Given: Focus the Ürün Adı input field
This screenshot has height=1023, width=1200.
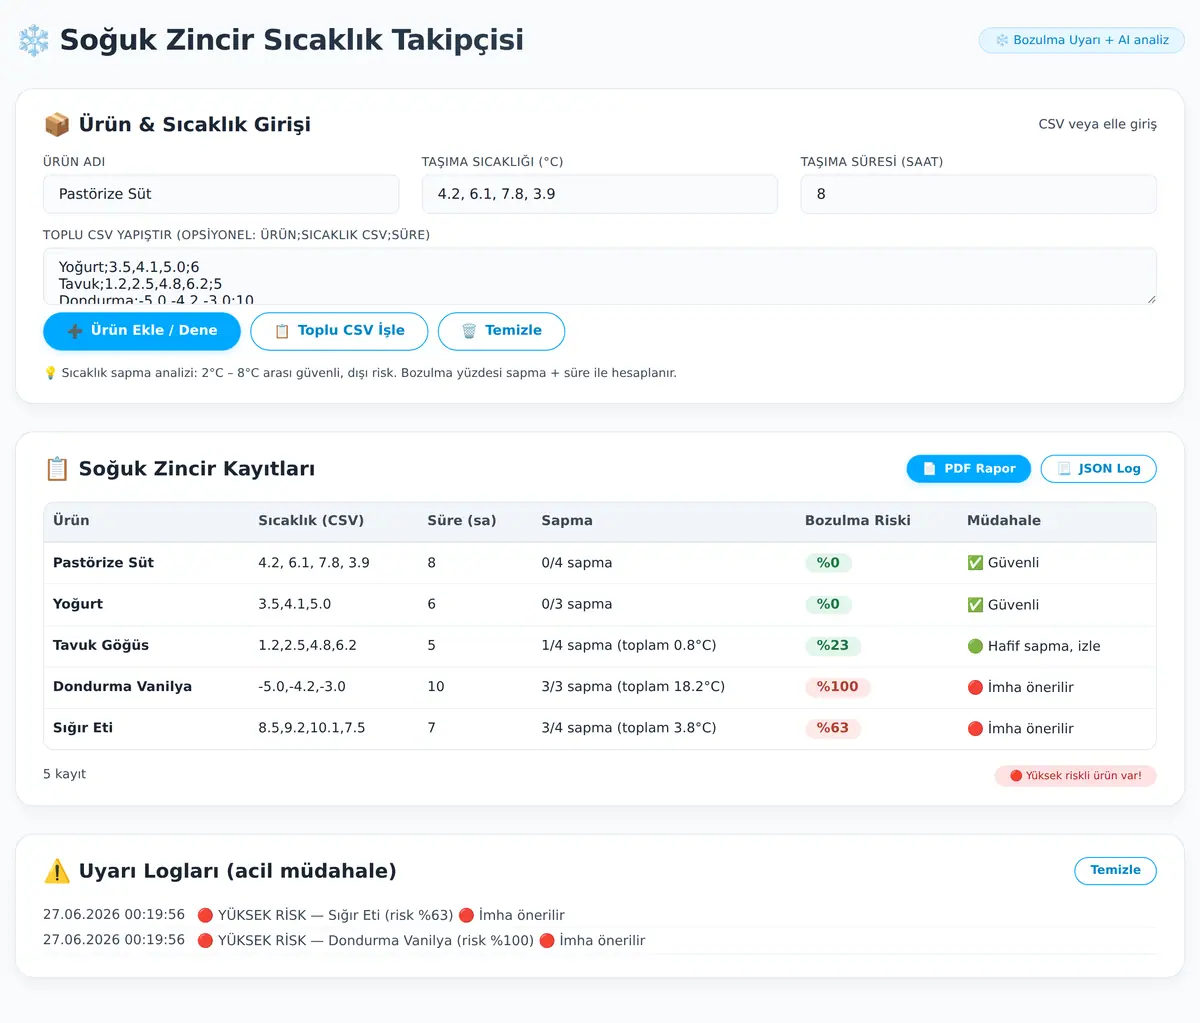Looking at the screenshot, I should 221,194.
